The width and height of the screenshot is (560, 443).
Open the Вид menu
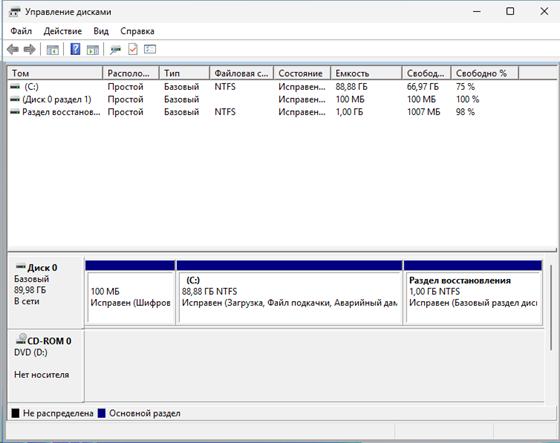click(101, 31)
